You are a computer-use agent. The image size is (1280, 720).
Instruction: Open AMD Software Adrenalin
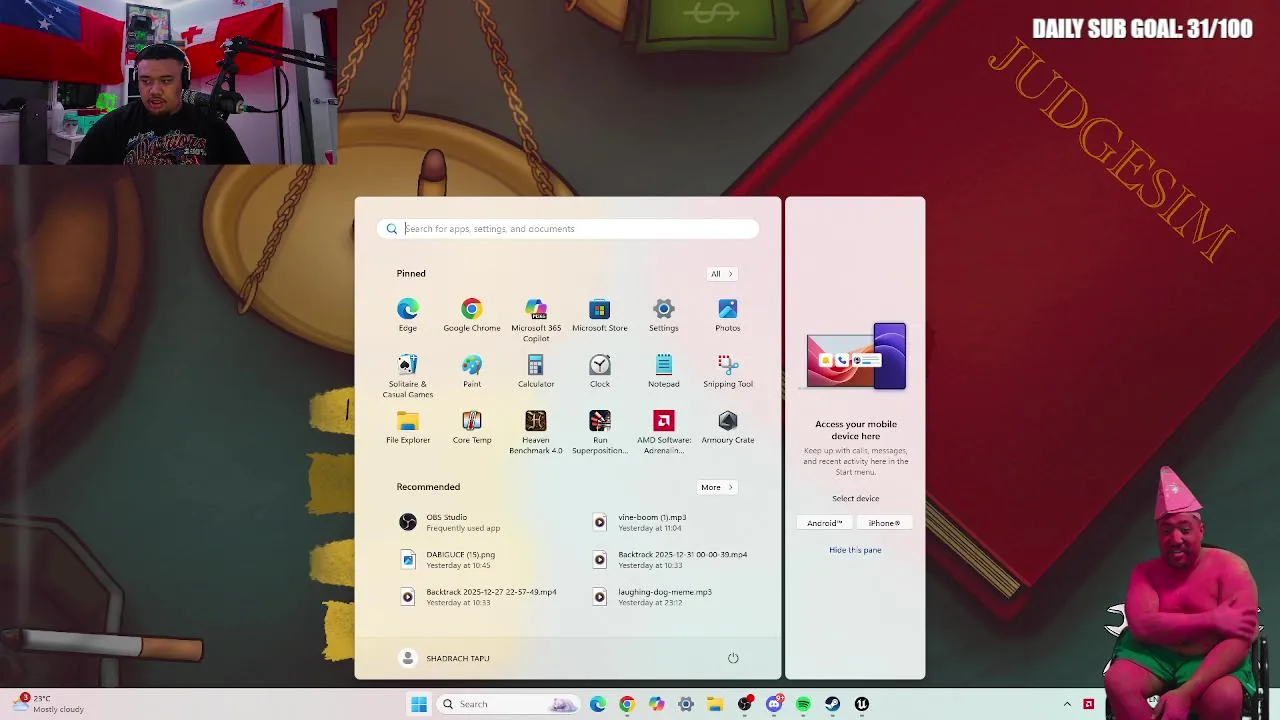[x=663, y=432]
